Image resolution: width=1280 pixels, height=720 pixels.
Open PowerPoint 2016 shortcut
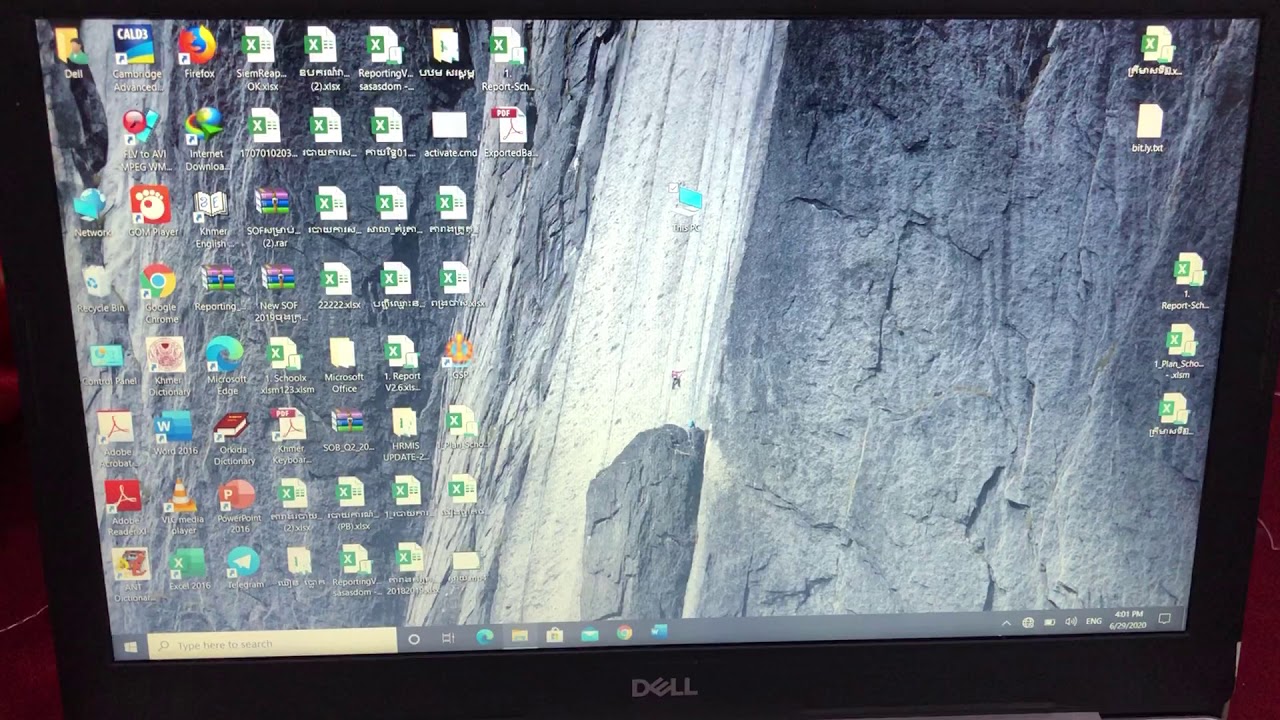click(x=238, y=506)
